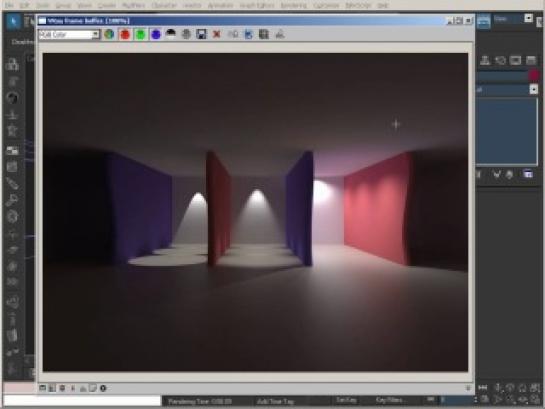Open the Key Filters button
Viewport: 545px width, 409px height.
[x=389, y=400]
